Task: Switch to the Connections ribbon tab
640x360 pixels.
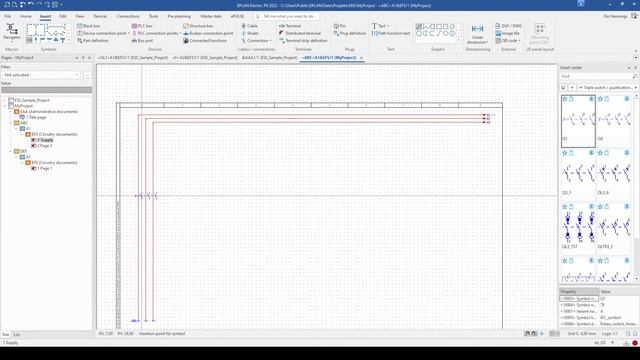Action: tap(128, 16)
